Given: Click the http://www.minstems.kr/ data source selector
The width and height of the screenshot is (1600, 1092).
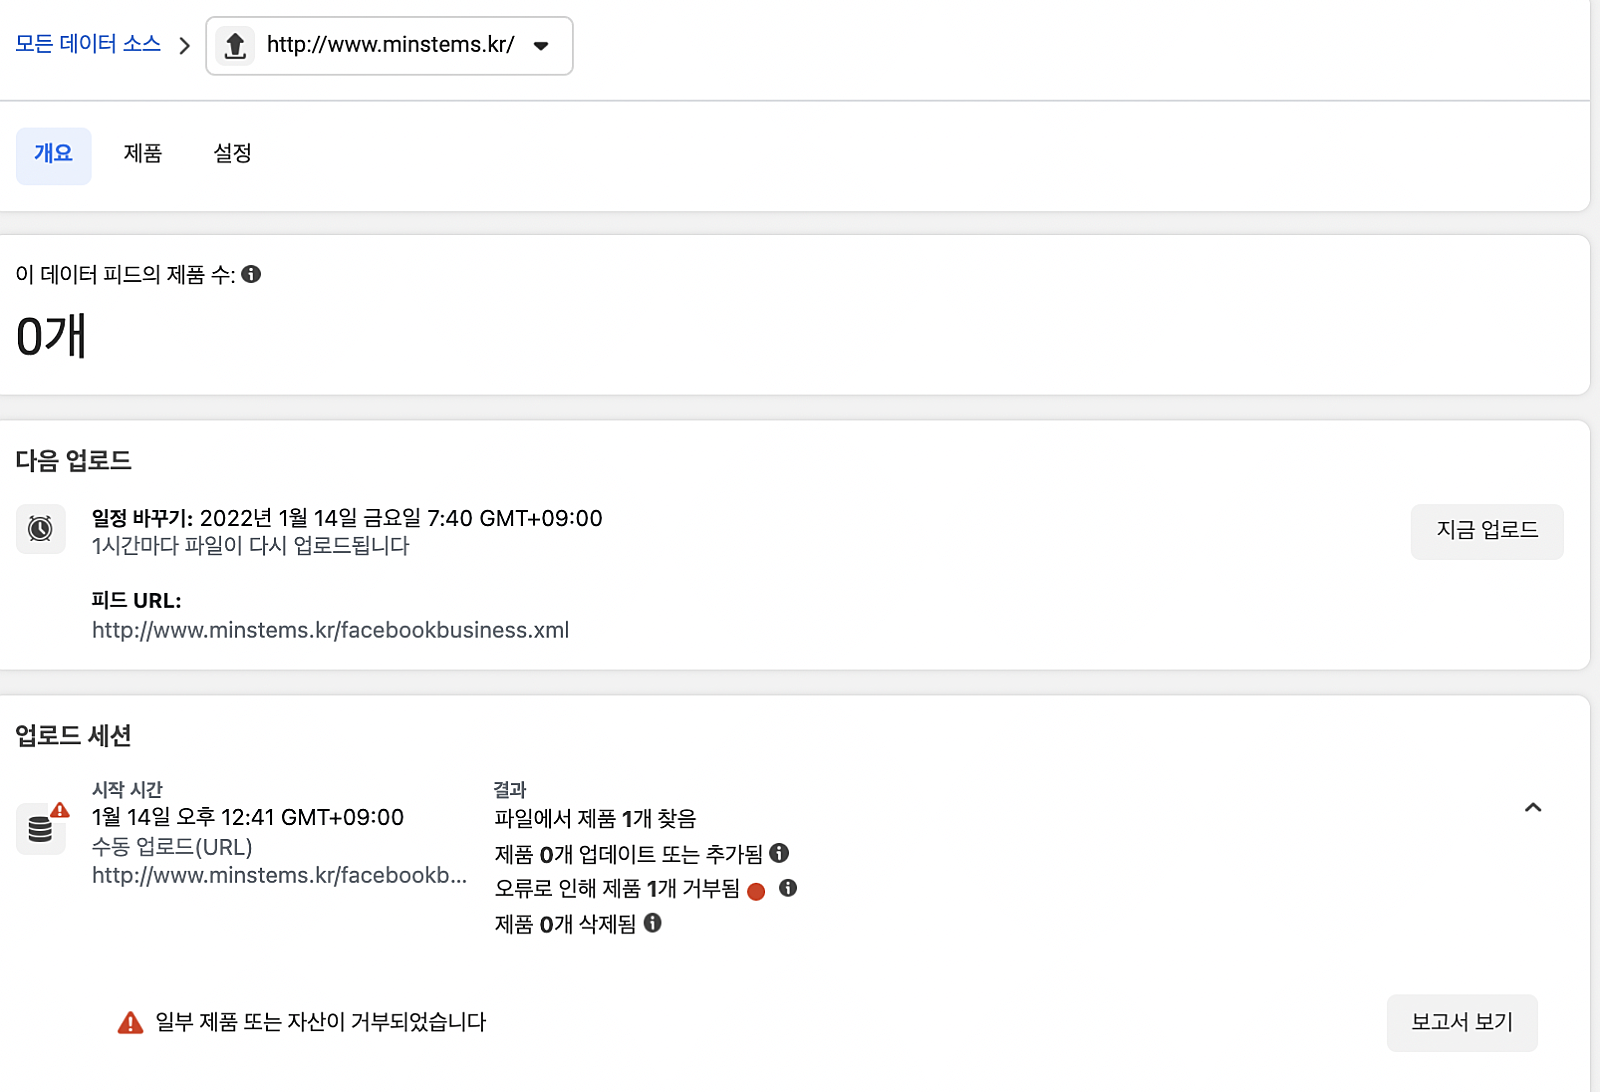Looking at the screenshot, I should 390,46.
